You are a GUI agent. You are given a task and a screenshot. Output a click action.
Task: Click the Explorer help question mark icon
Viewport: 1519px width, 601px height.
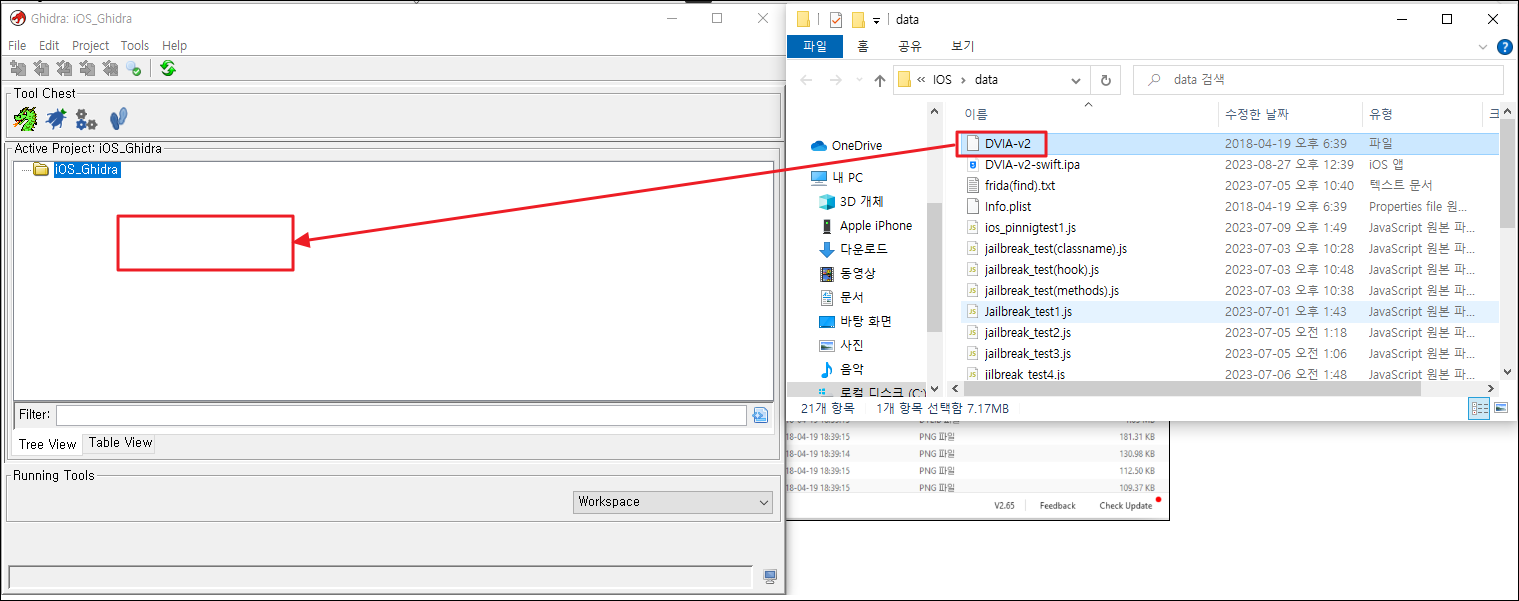point(1504,46)
